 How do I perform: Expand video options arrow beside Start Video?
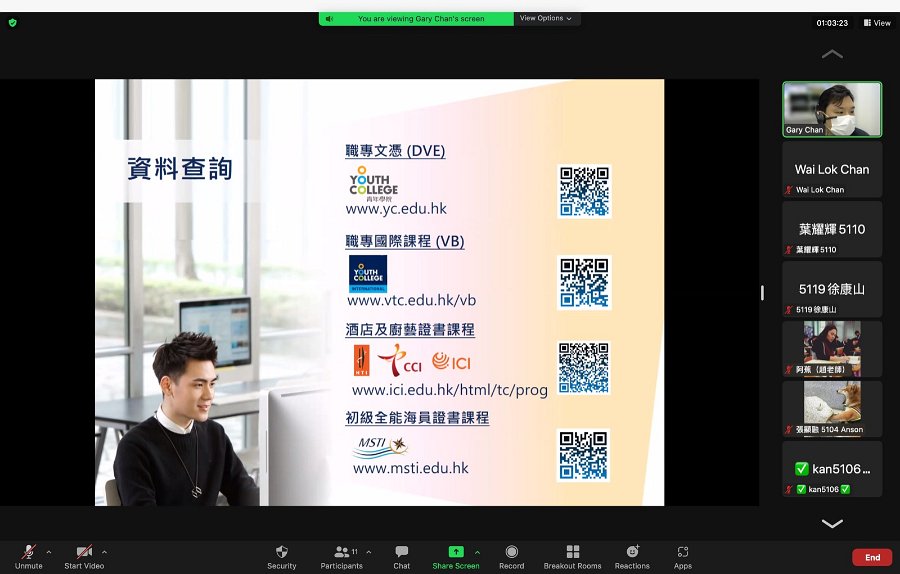(104, 552)
